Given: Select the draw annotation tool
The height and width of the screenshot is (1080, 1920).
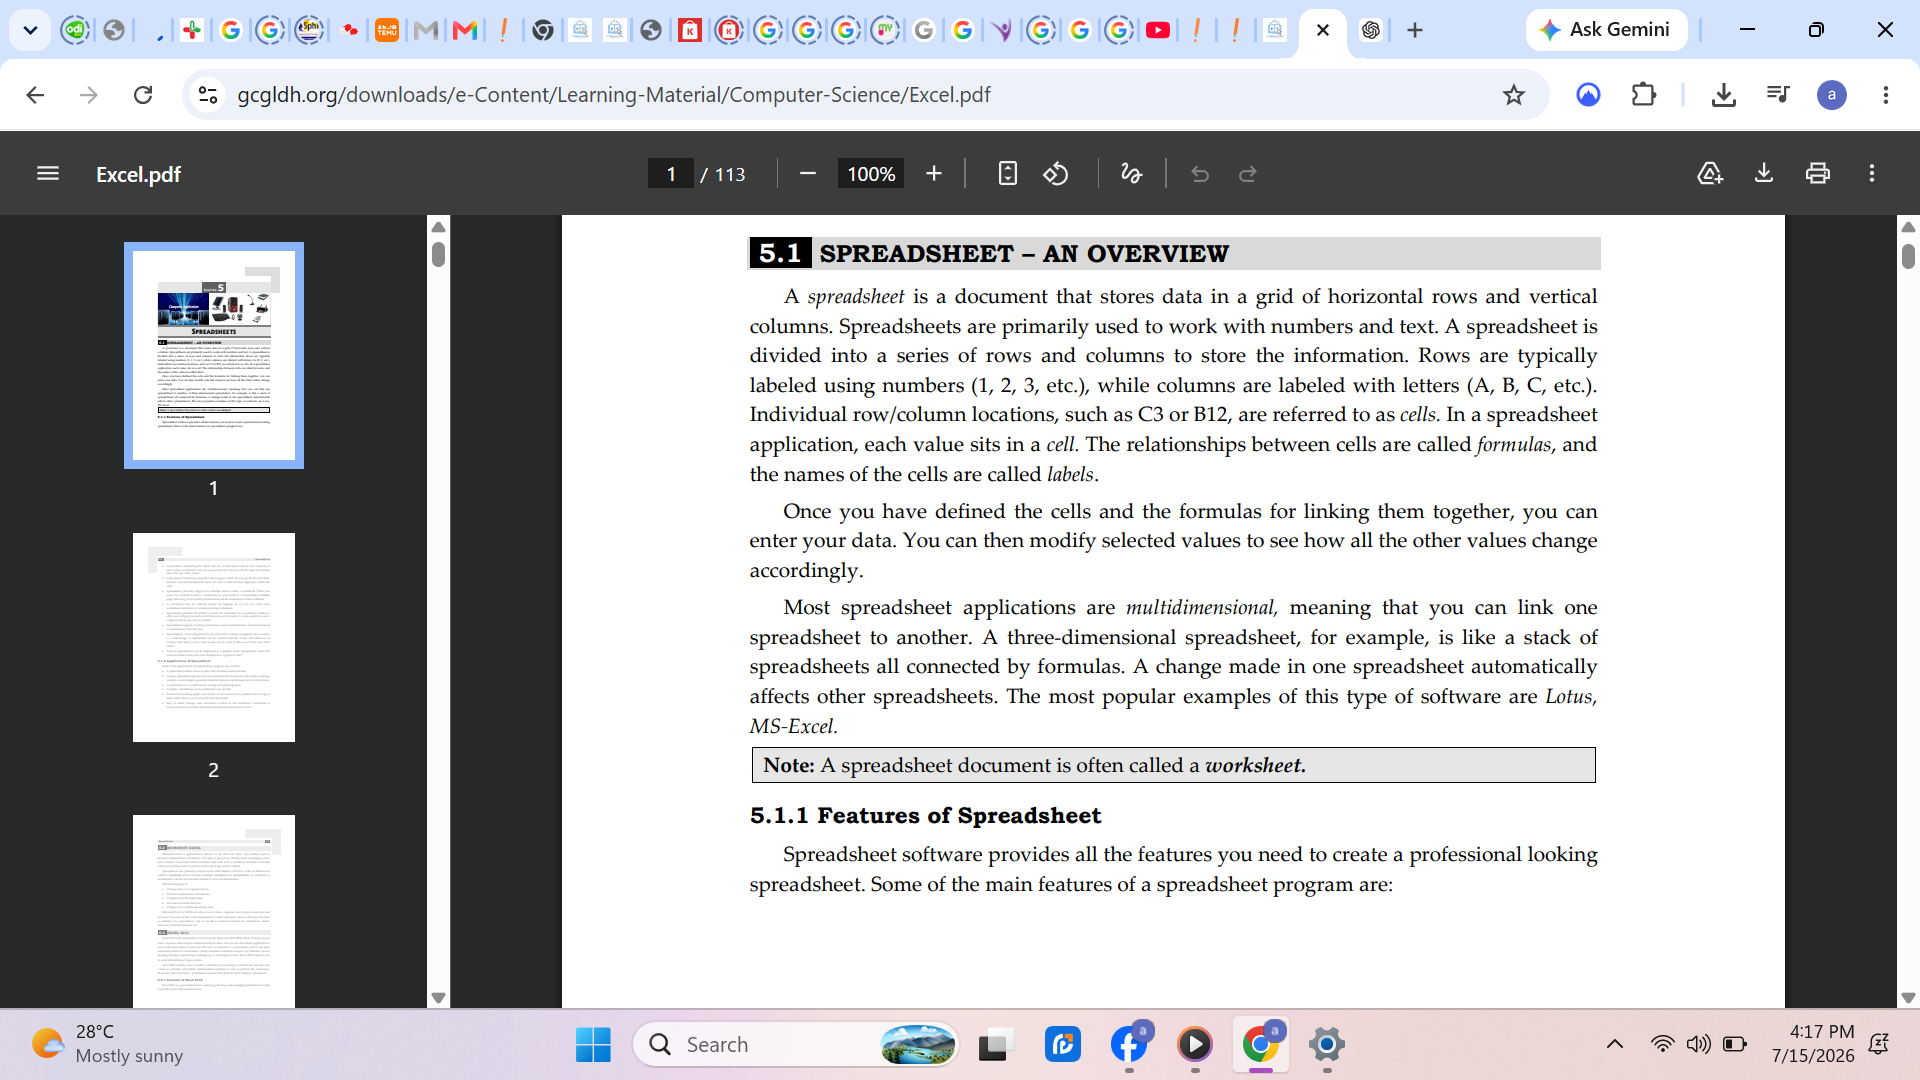Looking at the screenshot, I should (1131, 174).
